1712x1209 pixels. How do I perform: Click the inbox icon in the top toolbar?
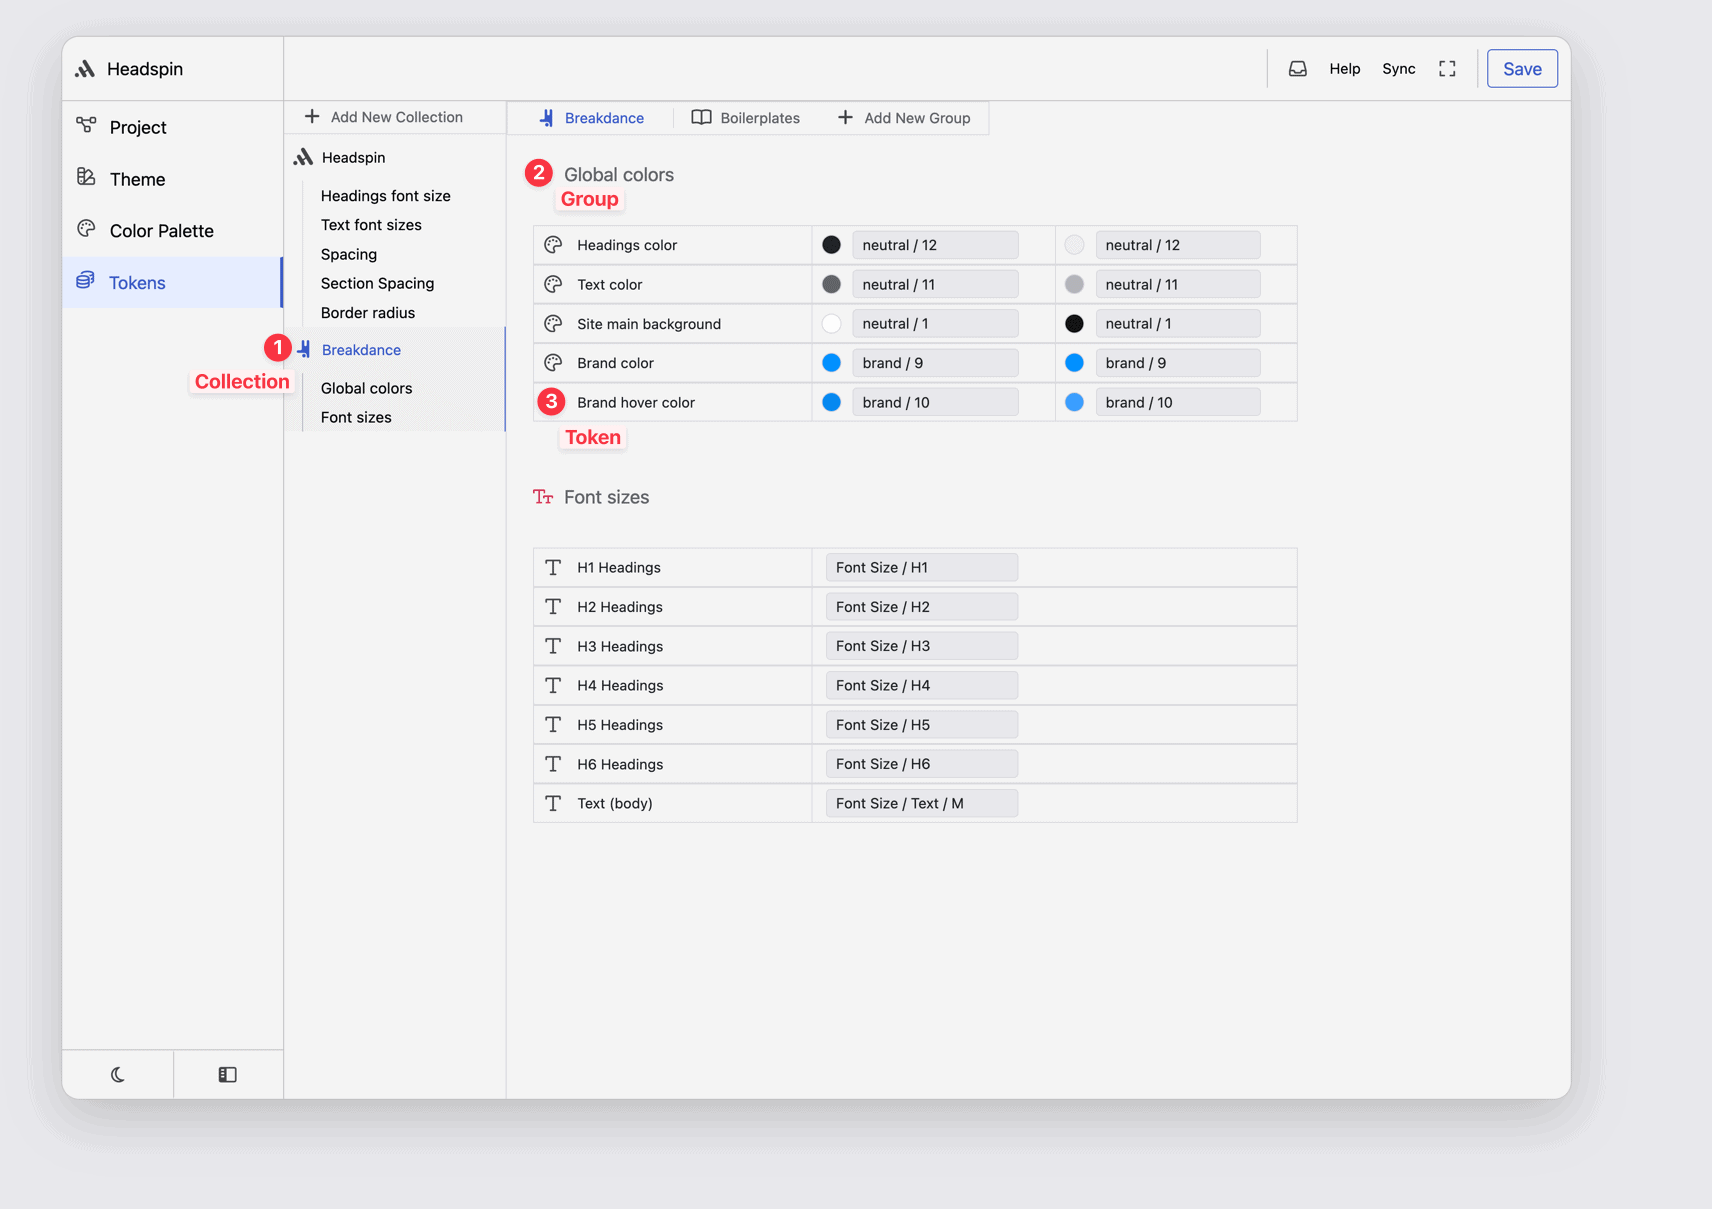click(1297, 68)
